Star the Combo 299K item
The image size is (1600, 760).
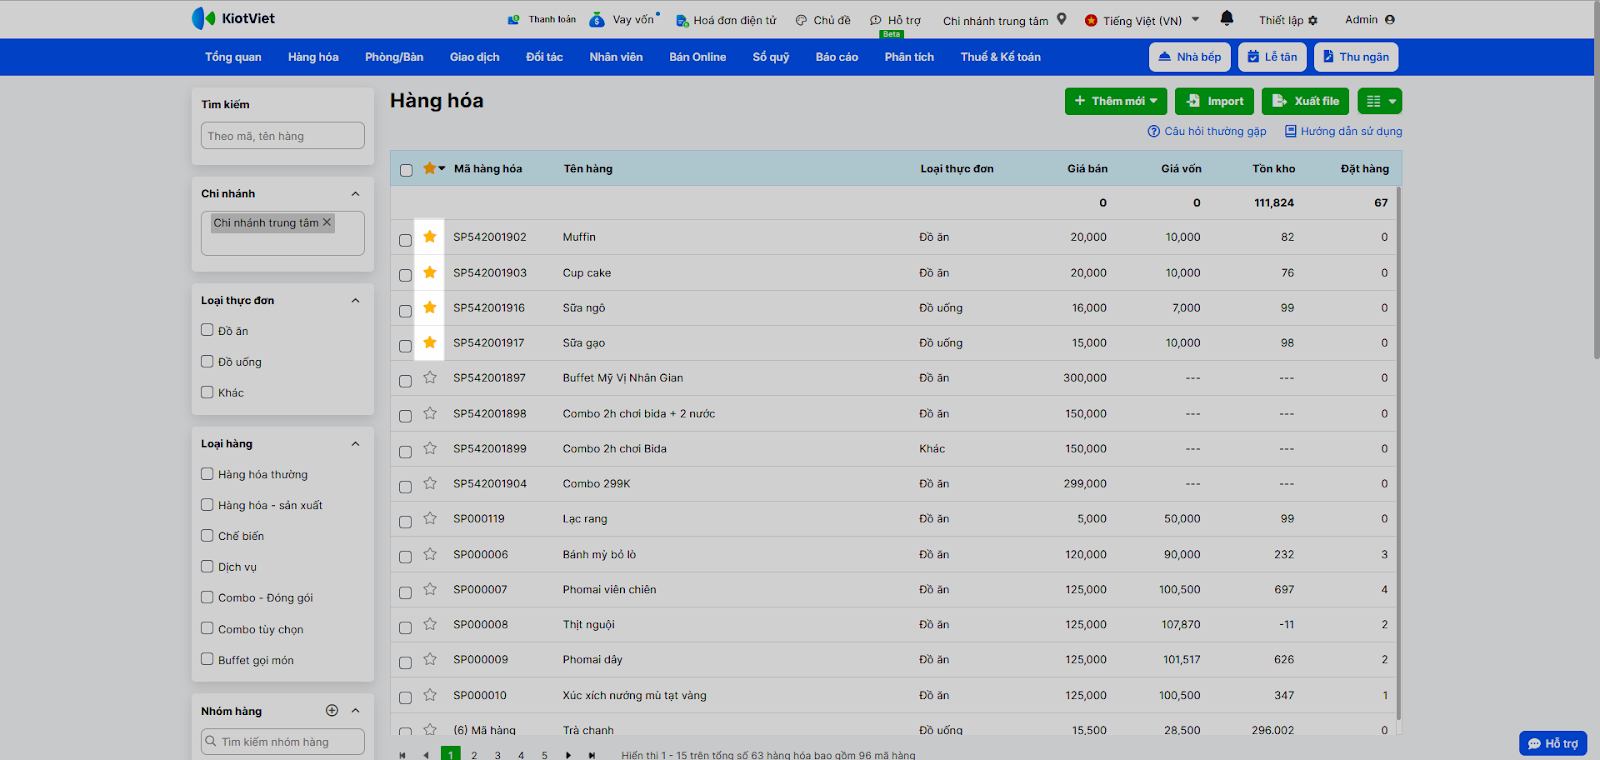(x=430, y=483)
